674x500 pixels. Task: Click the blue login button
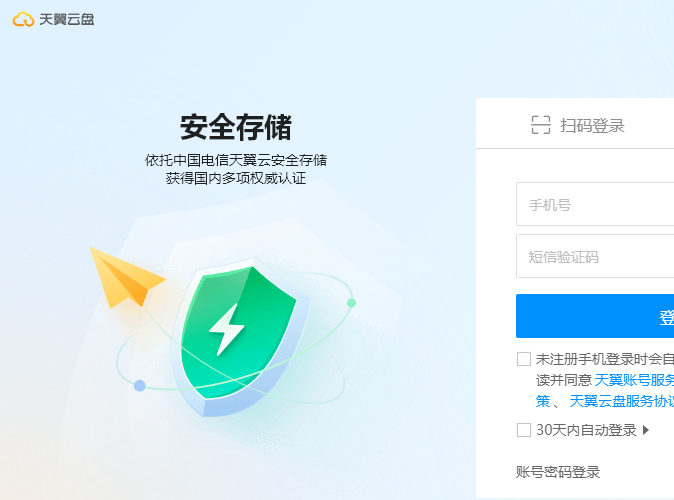[595, 316]
